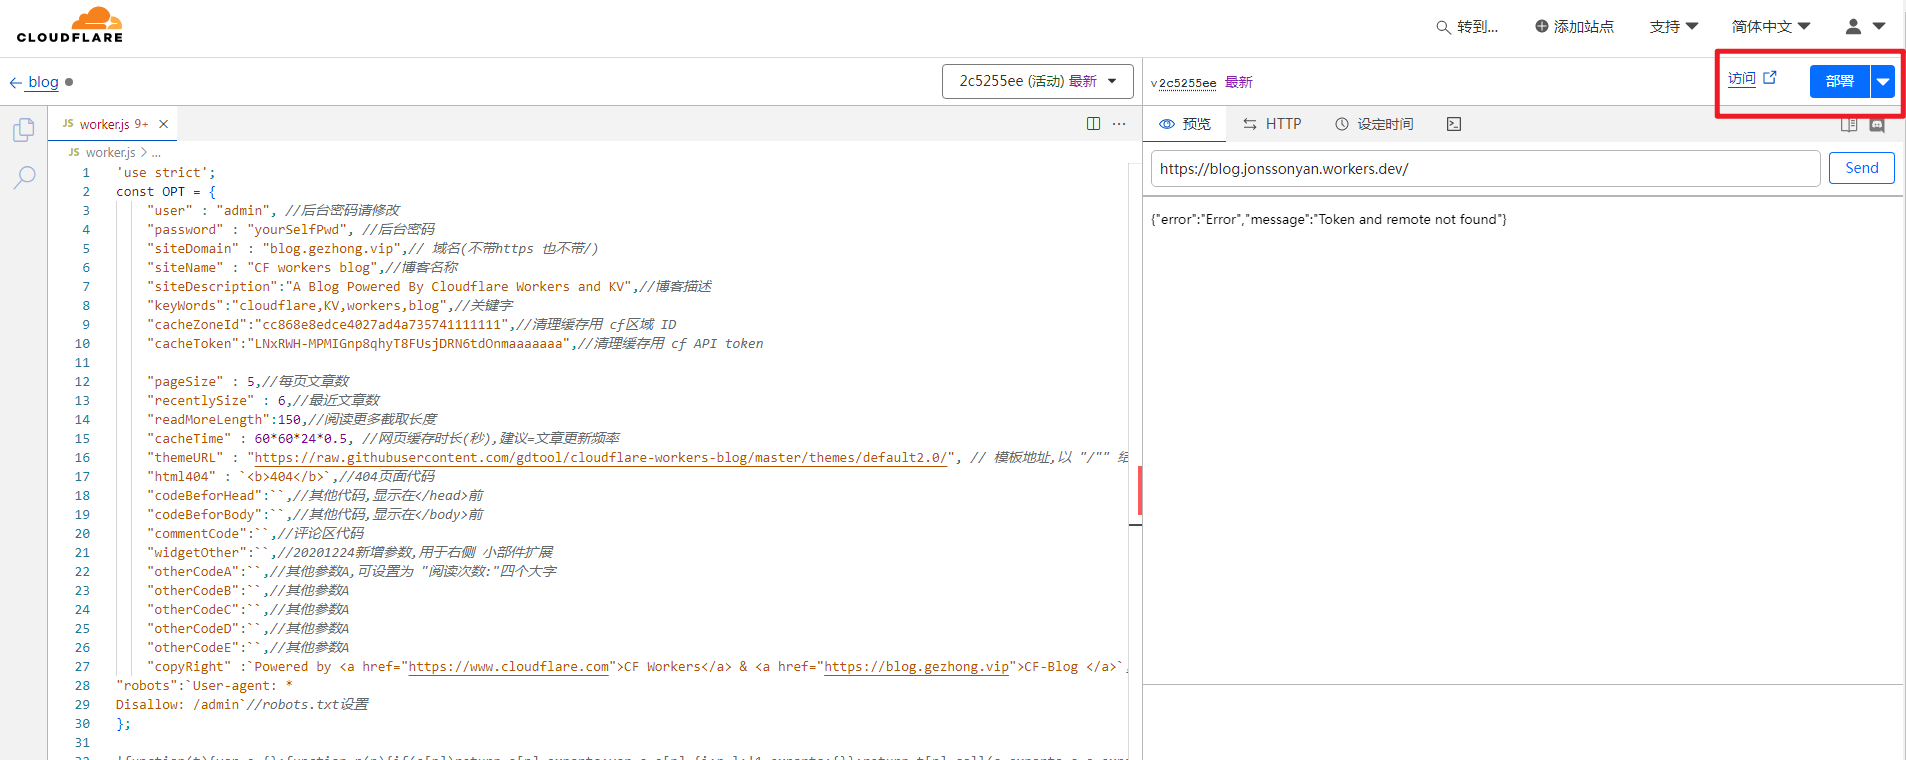Image resolution: width=1906 pixels, height=760 pixels.
Task: Open editor More Actions ellipsis menu
Action: 1119,124
